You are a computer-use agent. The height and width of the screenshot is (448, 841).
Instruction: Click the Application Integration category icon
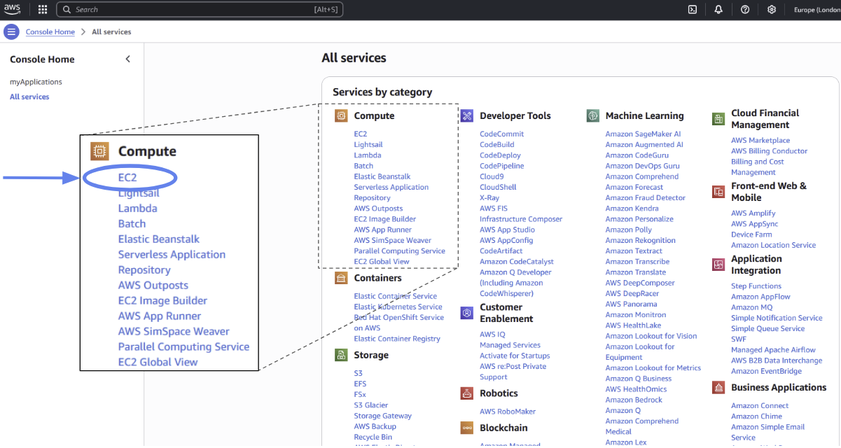click(718, 265)
